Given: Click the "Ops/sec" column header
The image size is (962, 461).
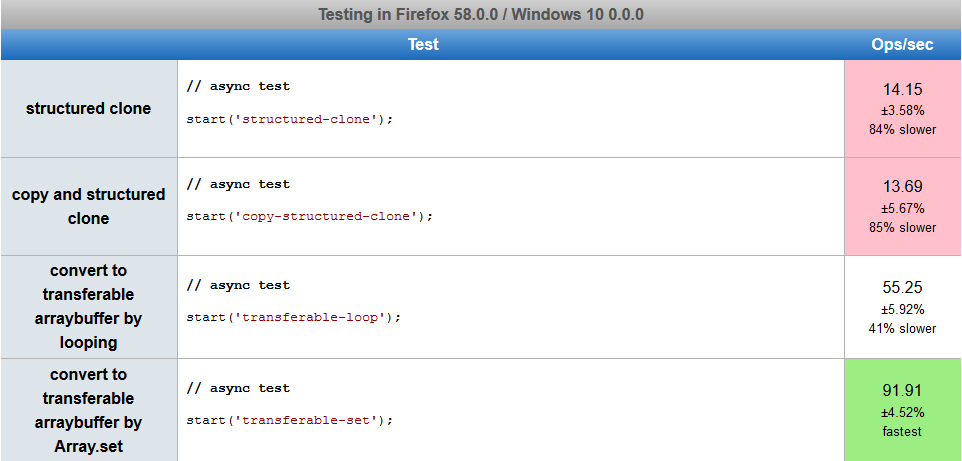Looking at the screenshot, I should click(902, 45).
